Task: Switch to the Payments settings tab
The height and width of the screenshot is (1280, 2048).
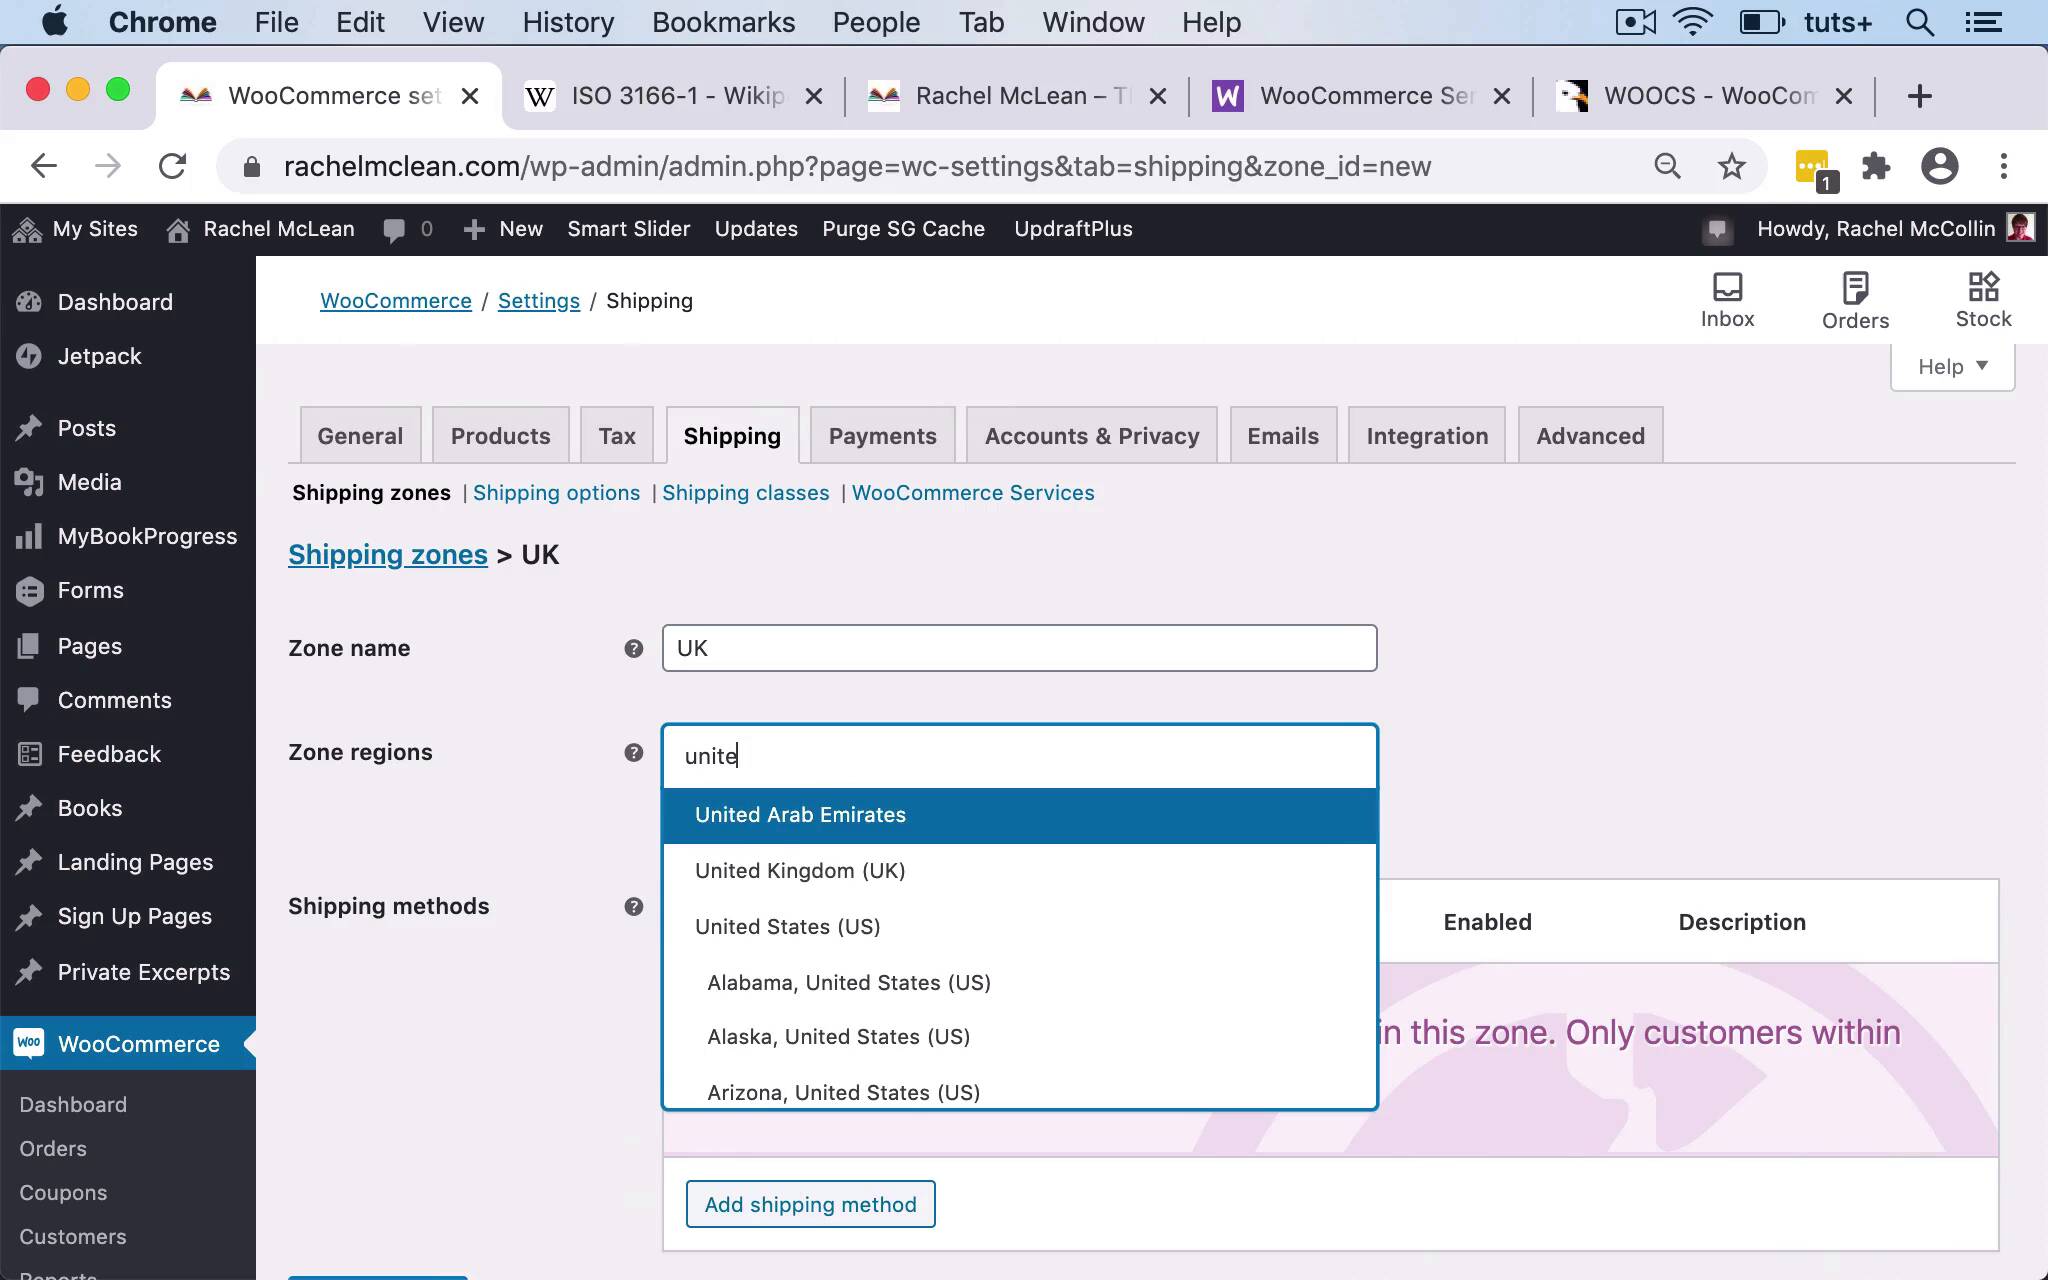Action: click(x=882, y=435)
